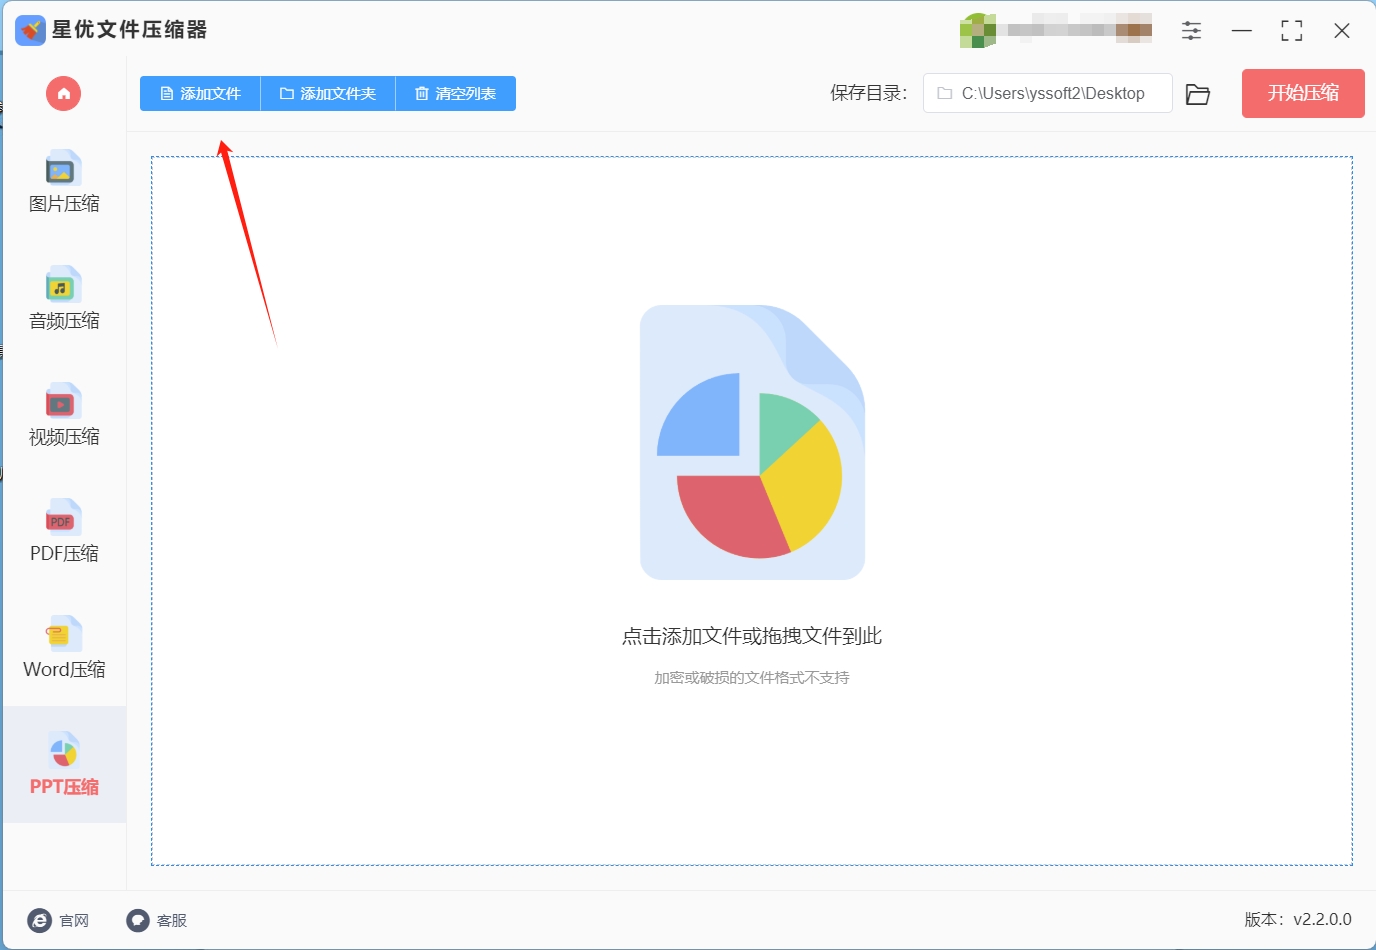Go to the red home icon

(63, 94)
